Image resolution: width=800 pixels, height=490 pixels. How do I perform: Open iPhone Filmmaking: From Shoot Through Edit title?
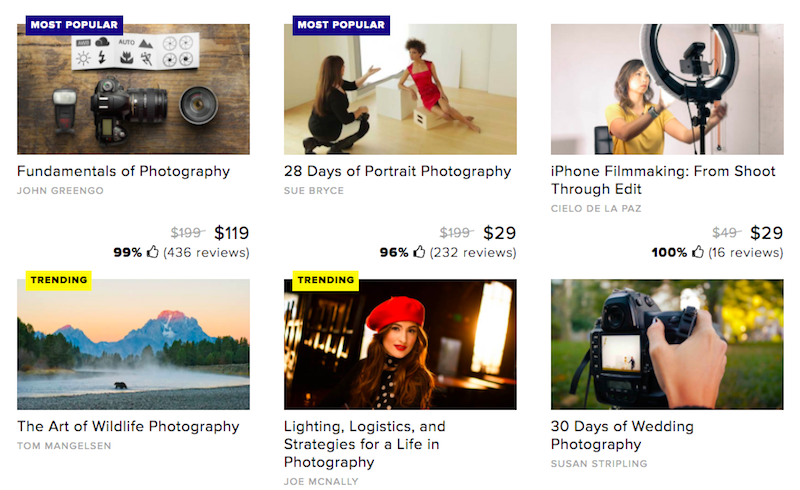coord(663,180)
